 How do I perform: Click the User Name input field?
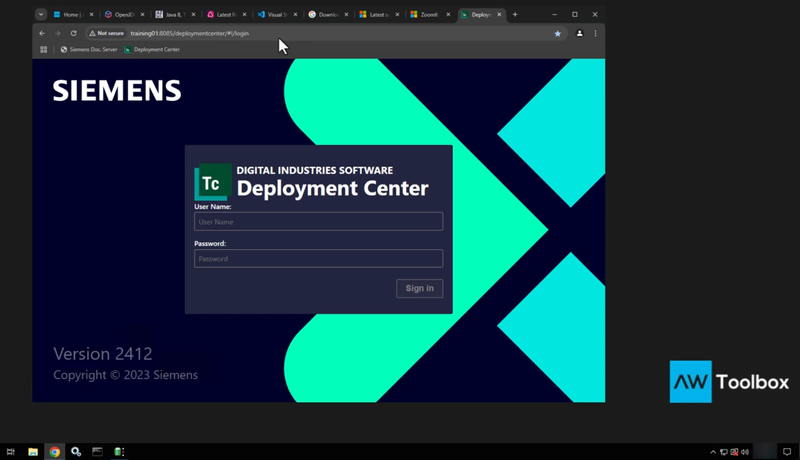pyautogui.click(x=318, y=222)
